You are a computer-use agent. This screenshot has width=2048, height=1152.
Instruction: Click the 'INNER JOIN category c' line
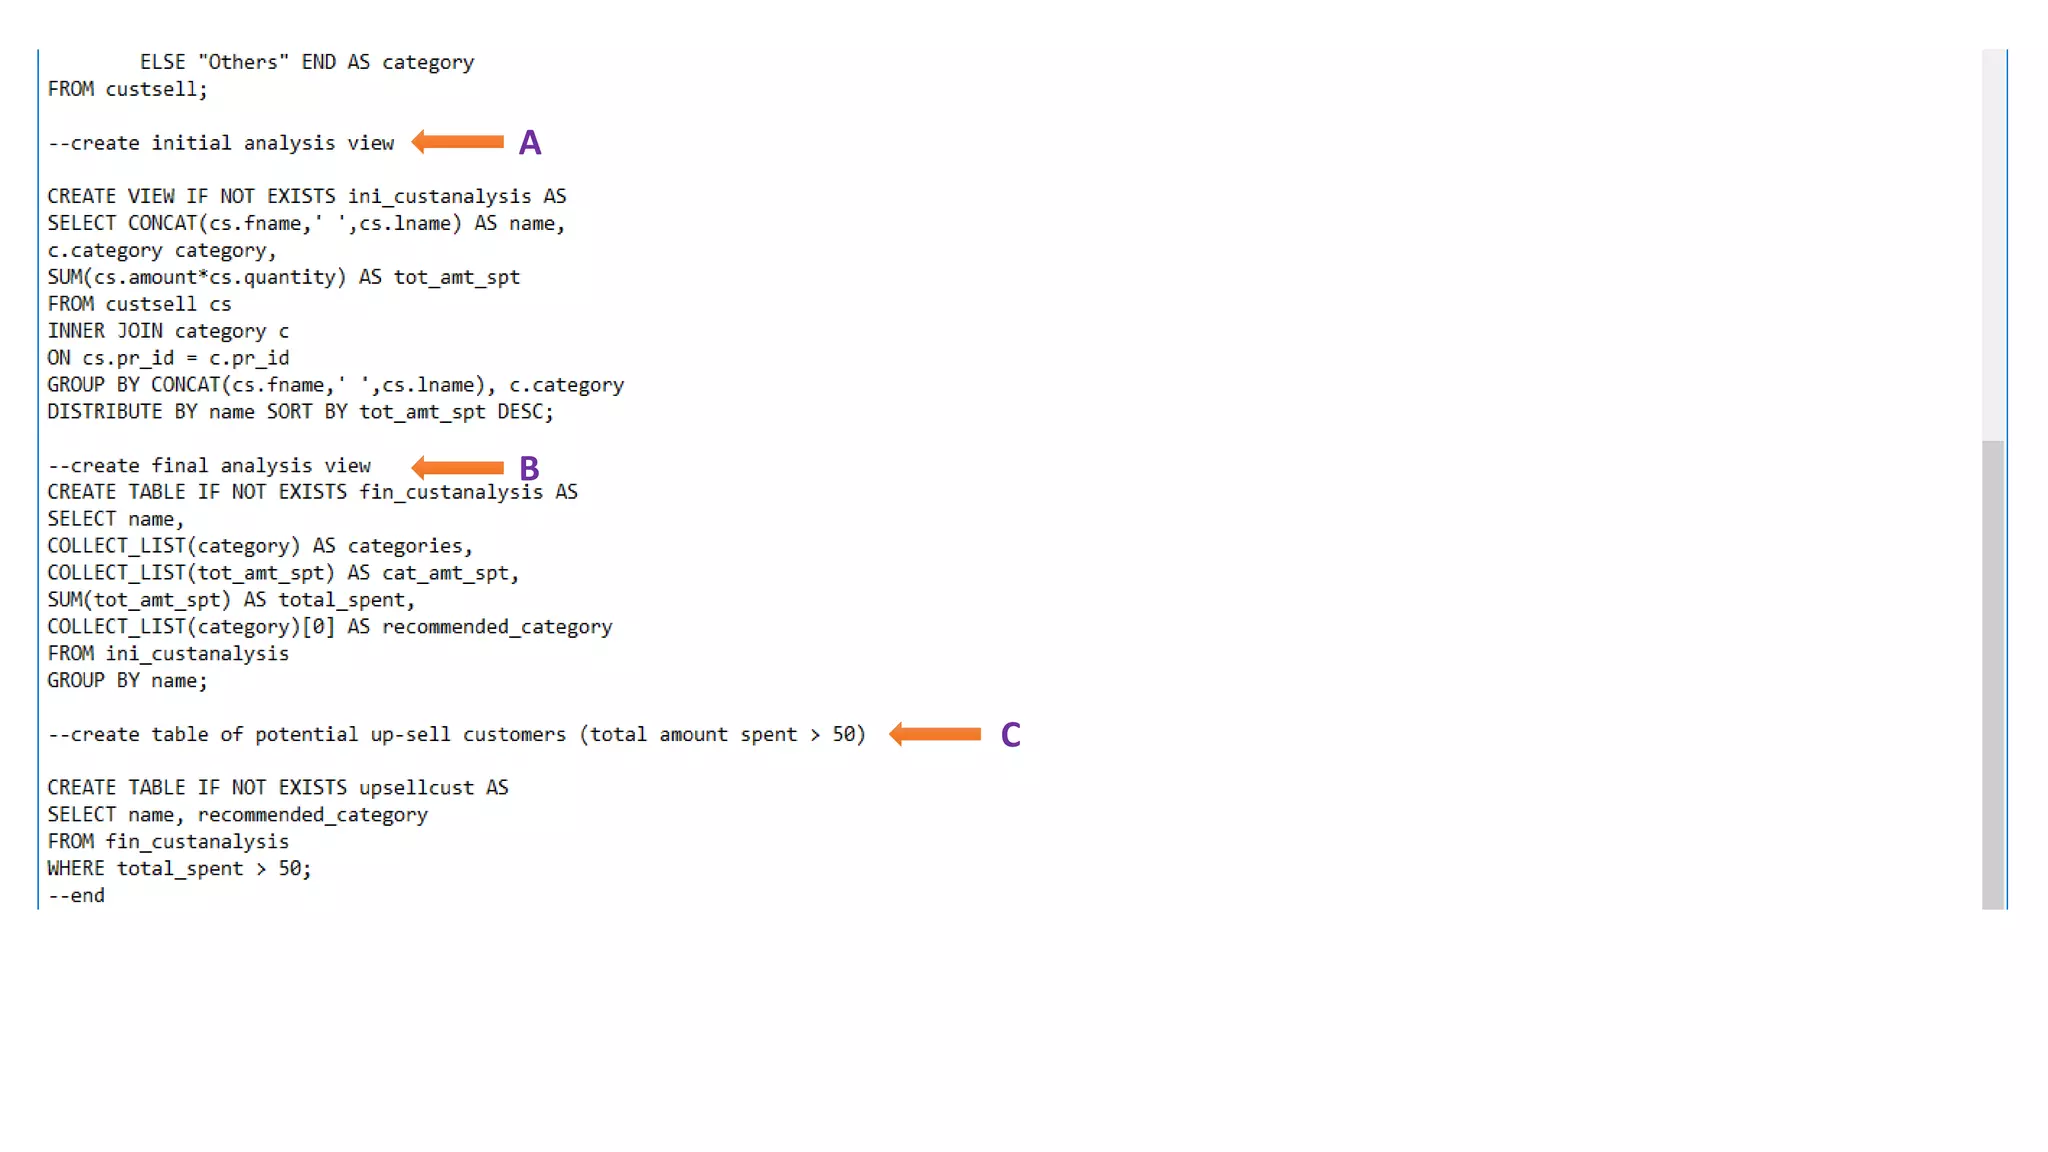pos(168,331)
